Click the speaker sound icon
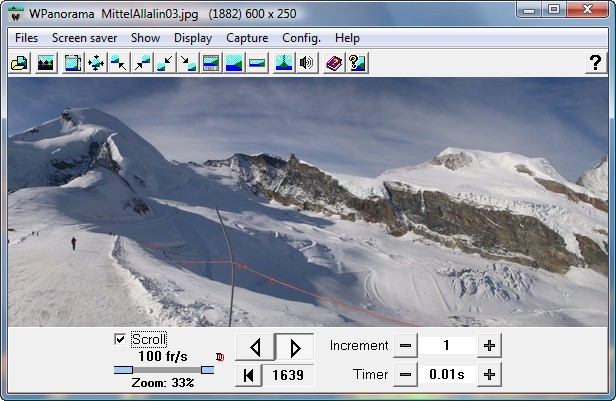Image resolution: width=616 pixels, height=401 pixels. [307, 63]
